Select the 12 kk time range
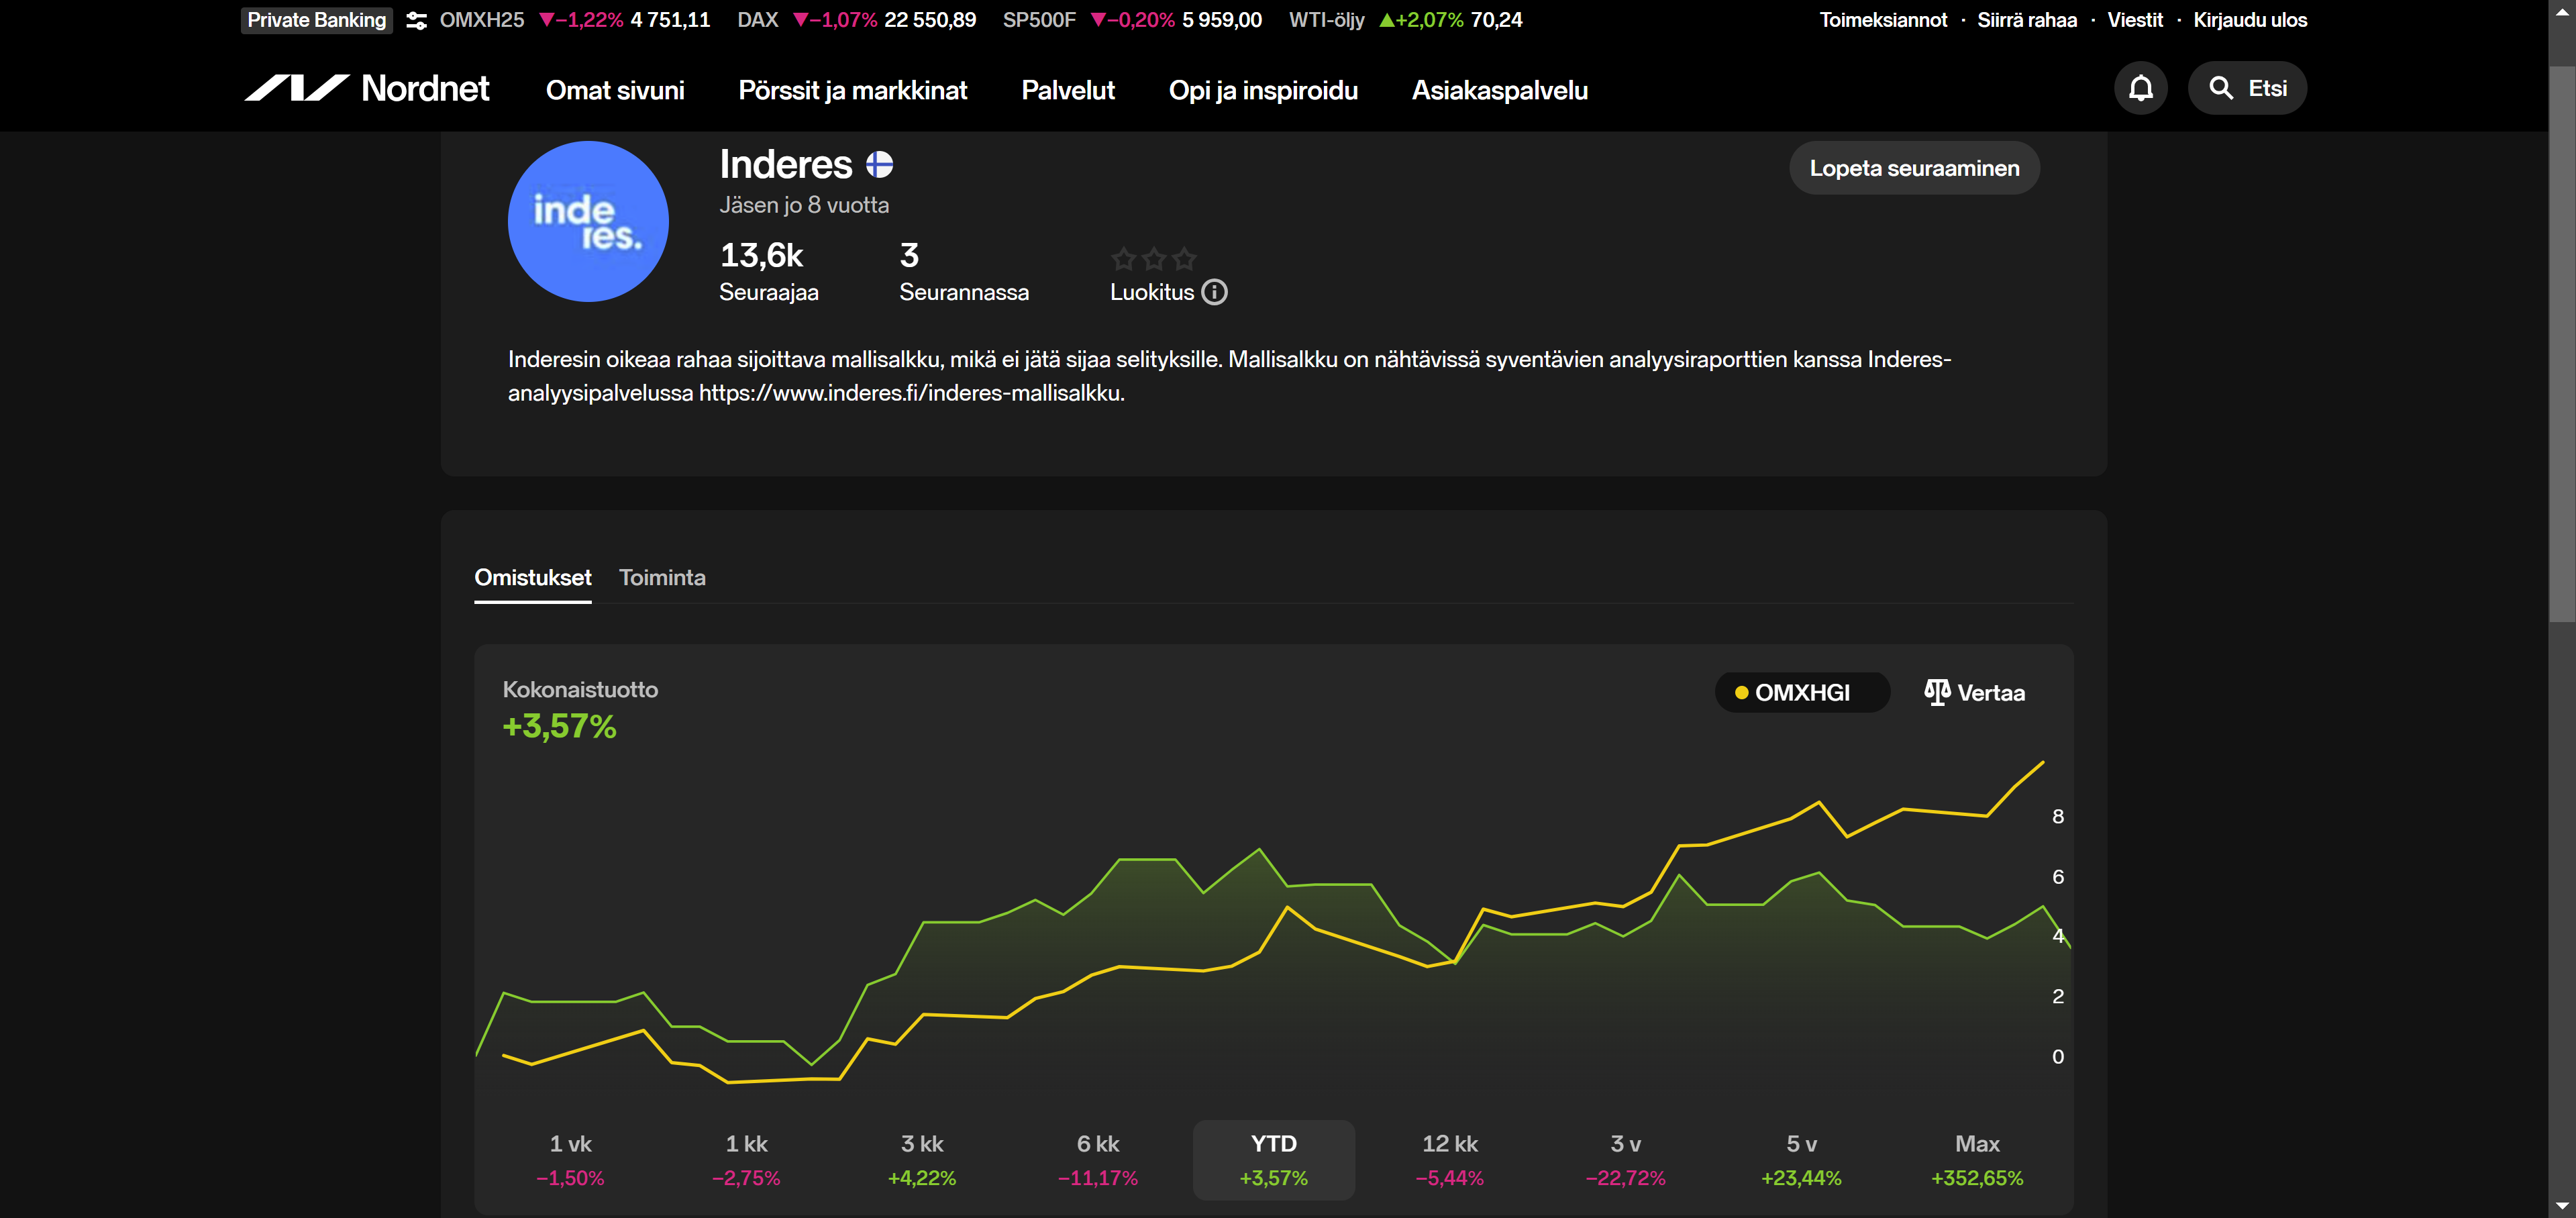Viewport: 2576px width, 1218px height. click(x=1450, y=1159)
